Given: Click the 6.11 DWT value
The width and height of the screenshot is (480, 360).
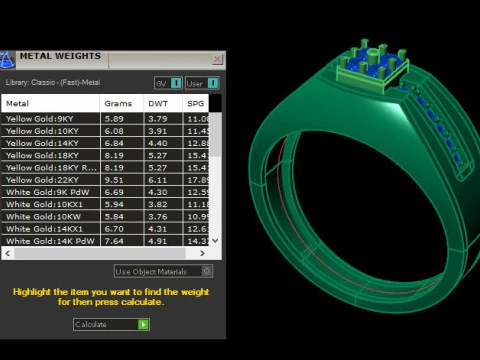Looking at the screenshot, I should 157,180.
